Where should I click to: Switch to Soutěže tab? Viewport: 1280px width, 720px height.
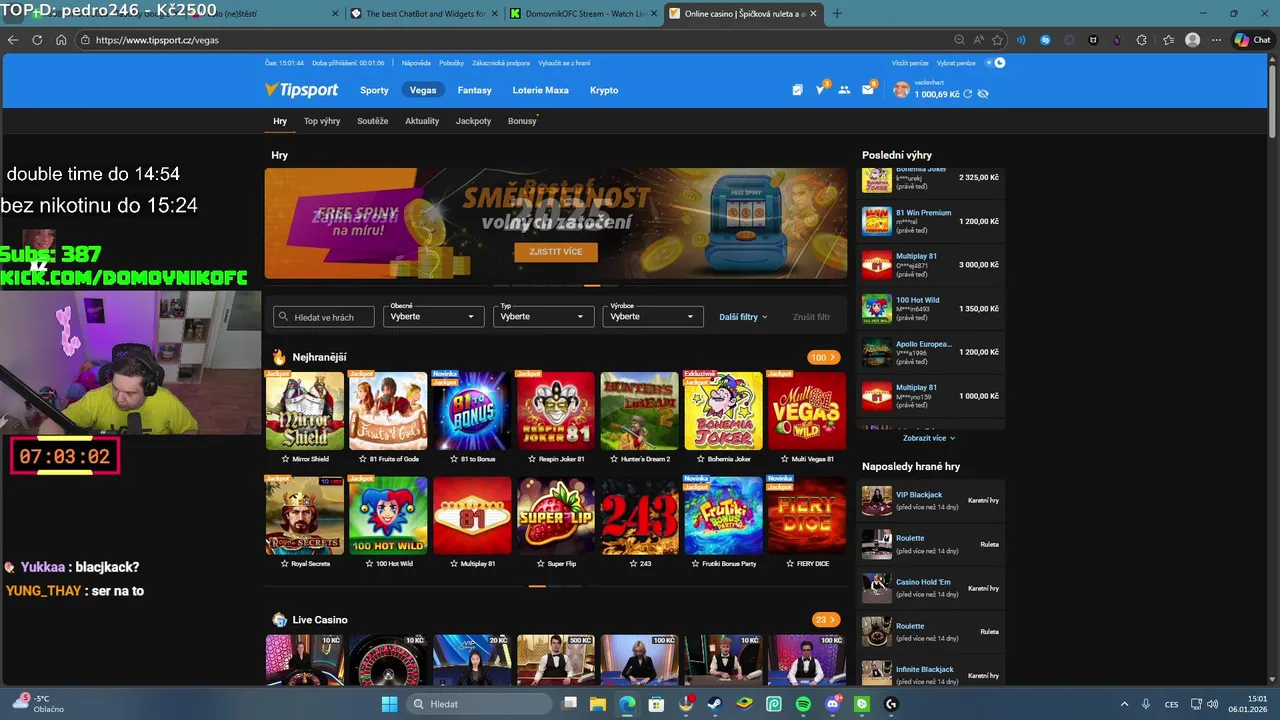(x=372, y=121)
